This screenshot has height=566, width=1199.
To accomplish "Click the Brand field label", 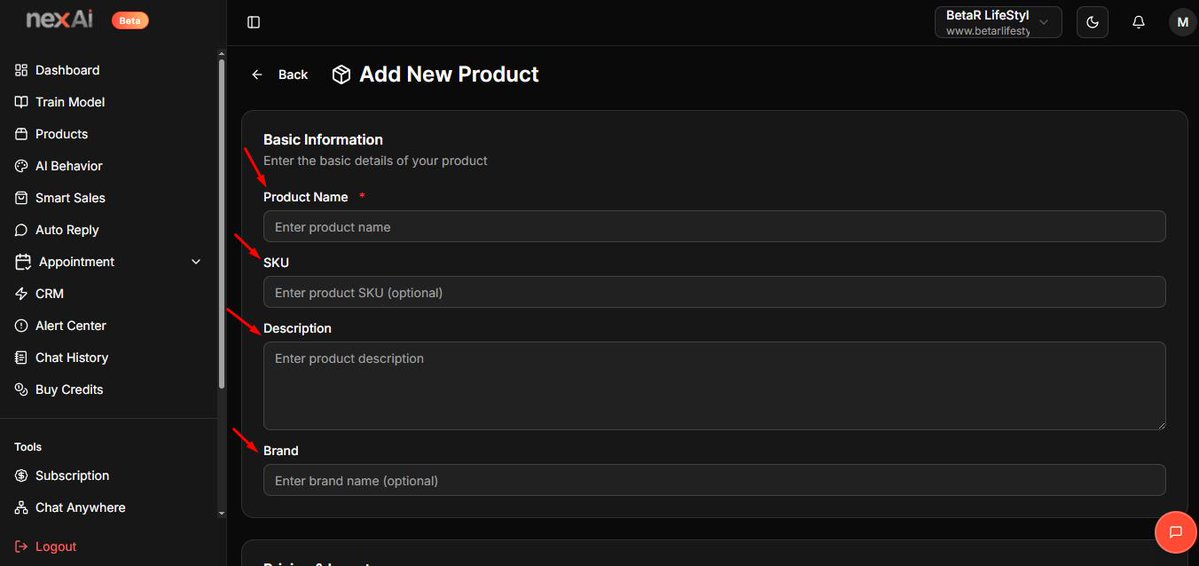I will [281, 451].
